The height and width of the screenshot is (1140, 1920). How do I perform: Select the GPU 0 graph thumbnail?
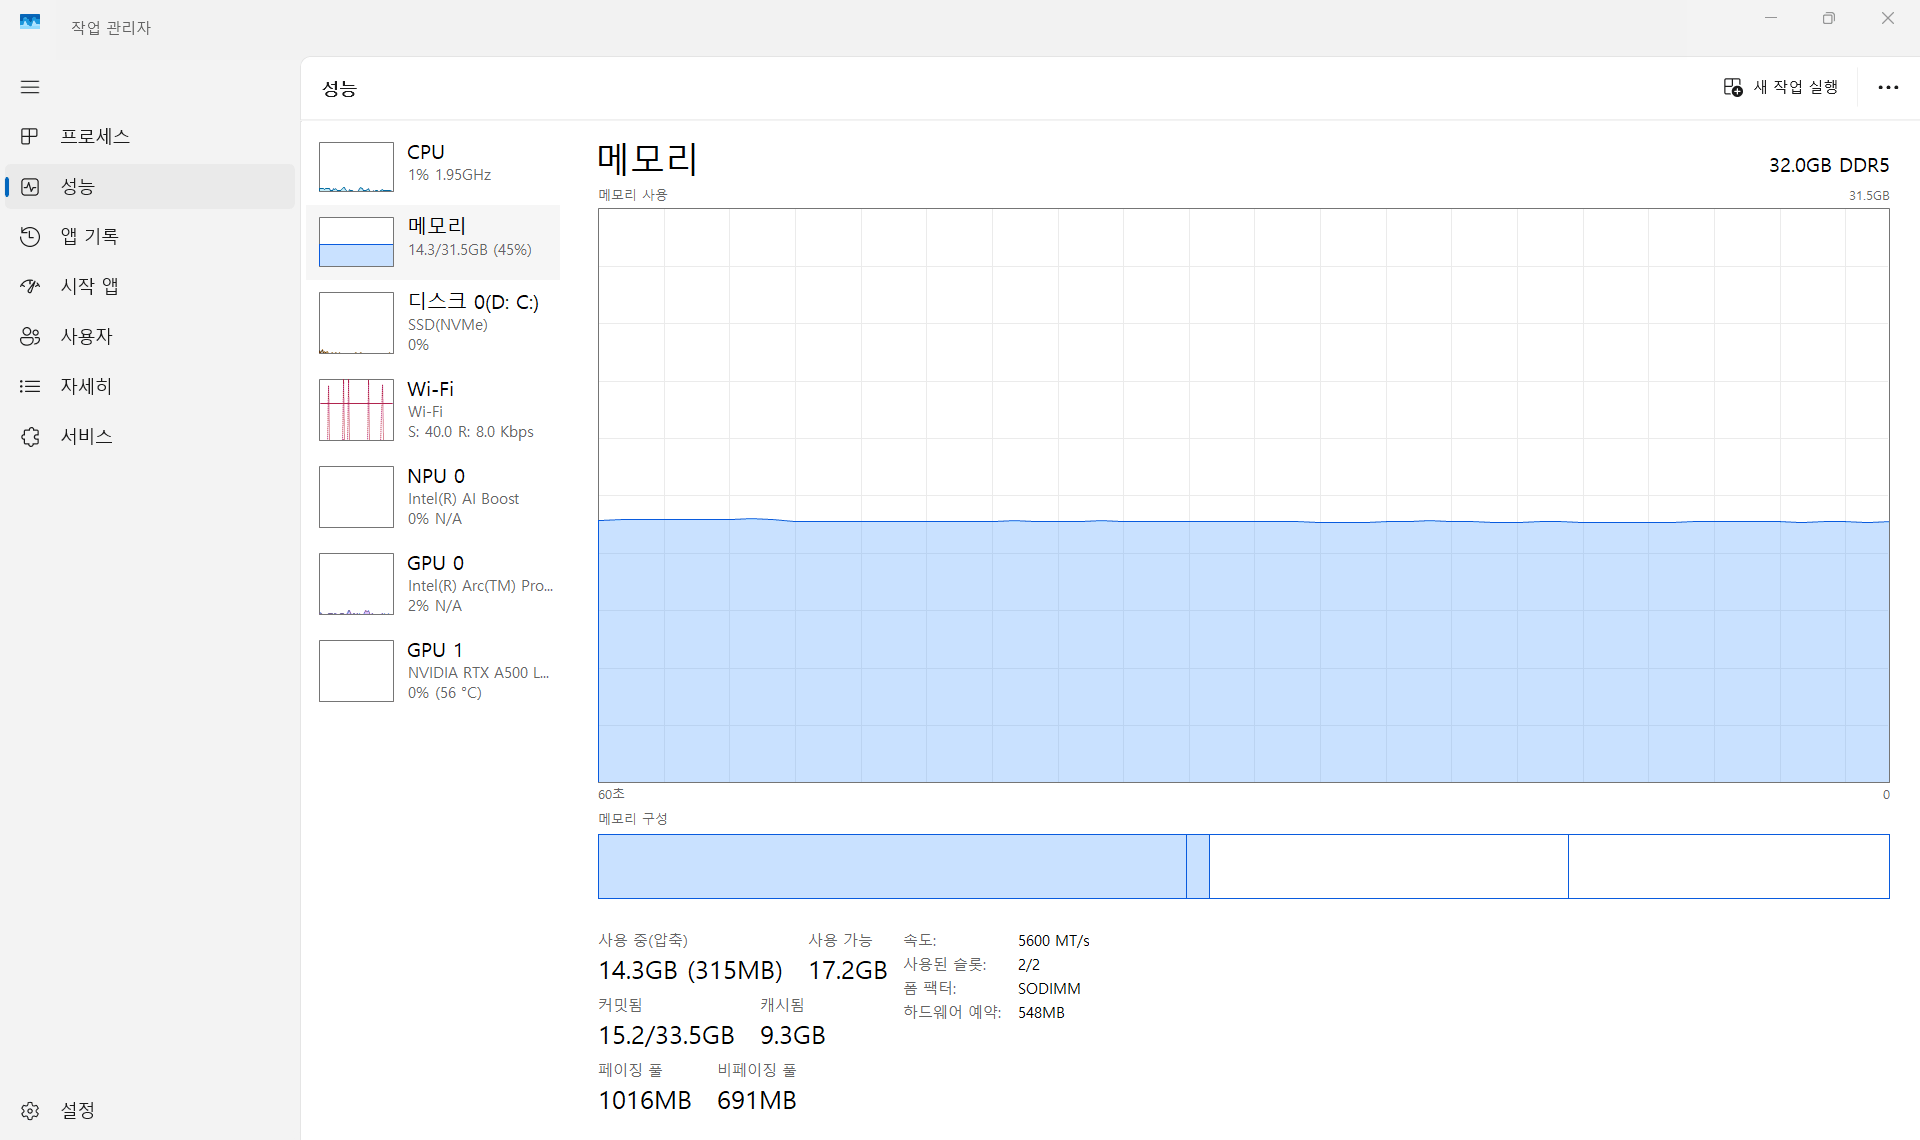(356, 584)
